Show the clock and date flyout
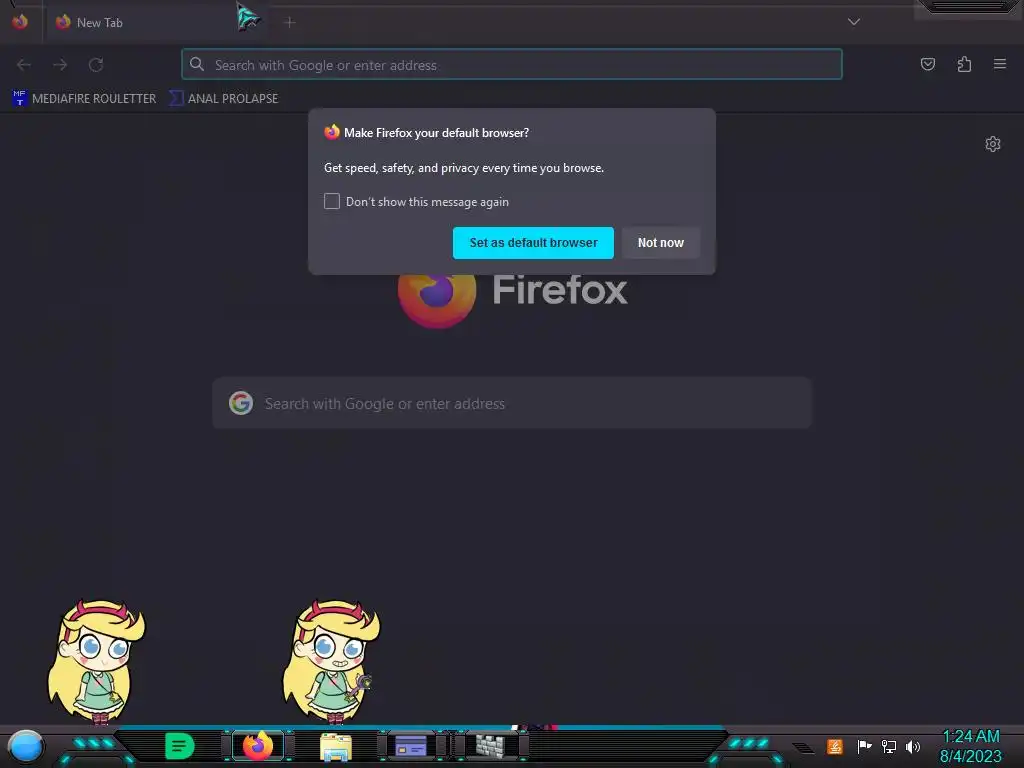The height and width of the screenshot is (768, 1024). click(x=970, y=746)
